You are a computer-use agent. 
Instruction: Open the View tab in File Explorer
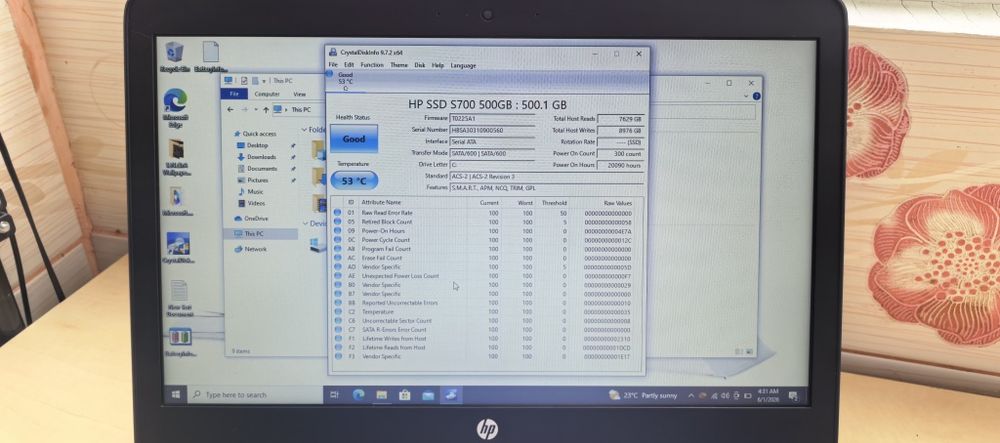pyautogui.click(x=300, y=94)
